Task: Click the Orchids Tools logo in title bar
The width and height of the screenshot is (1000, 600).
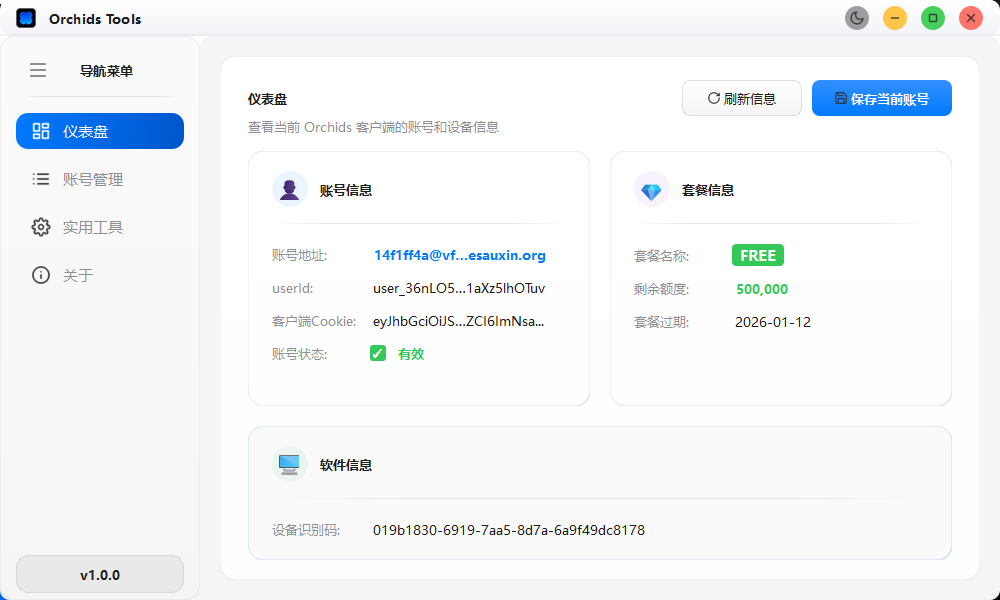Action: (26, 17)
